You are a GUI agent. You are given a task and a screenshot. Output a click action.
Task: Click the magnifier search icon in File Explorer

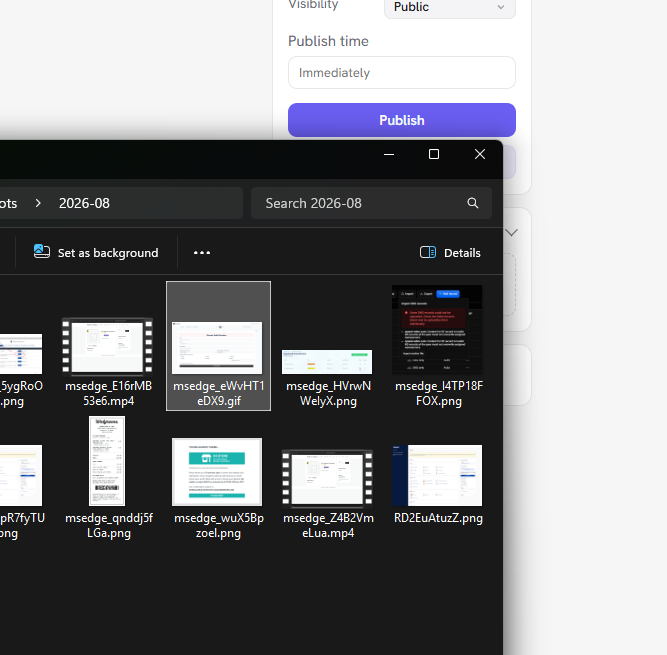(x=473, y=203)
